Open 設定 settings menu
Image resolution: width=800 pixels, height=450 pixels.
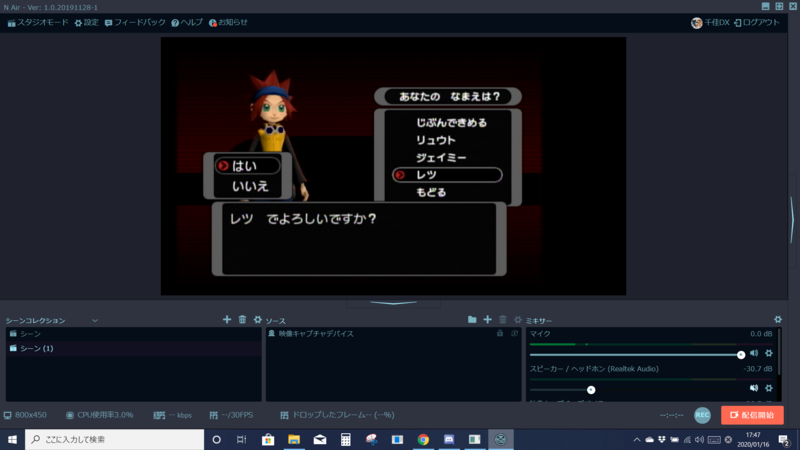pyautogui.click(x=86, y=22)
